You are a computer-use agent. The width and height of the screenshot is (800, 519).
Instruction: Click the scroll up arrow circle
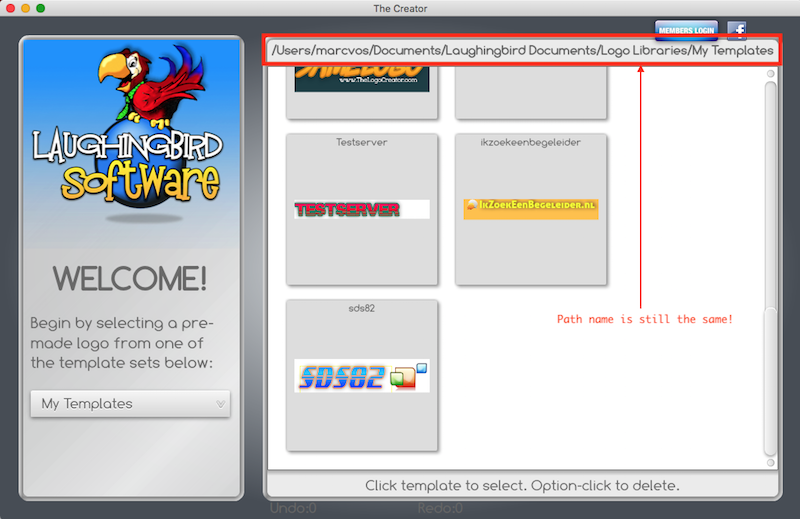pos(770,73)
